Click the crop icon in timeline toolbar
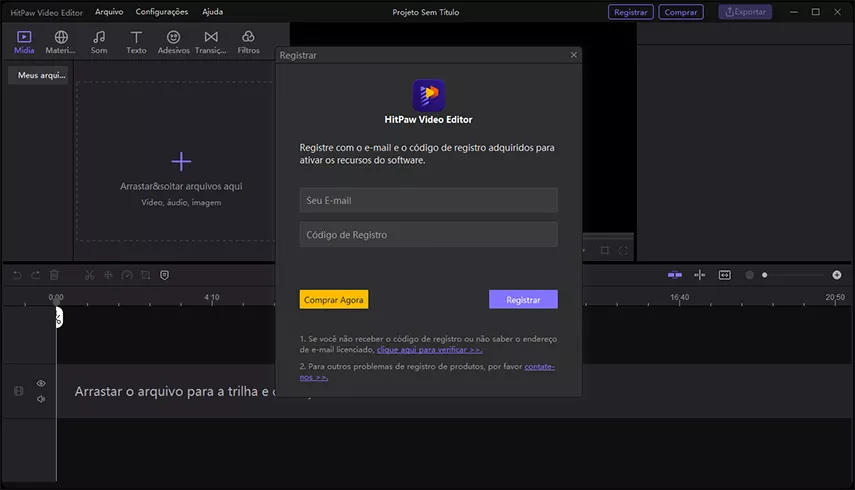Screen dimensions: 855x490 tap(146, 275)
